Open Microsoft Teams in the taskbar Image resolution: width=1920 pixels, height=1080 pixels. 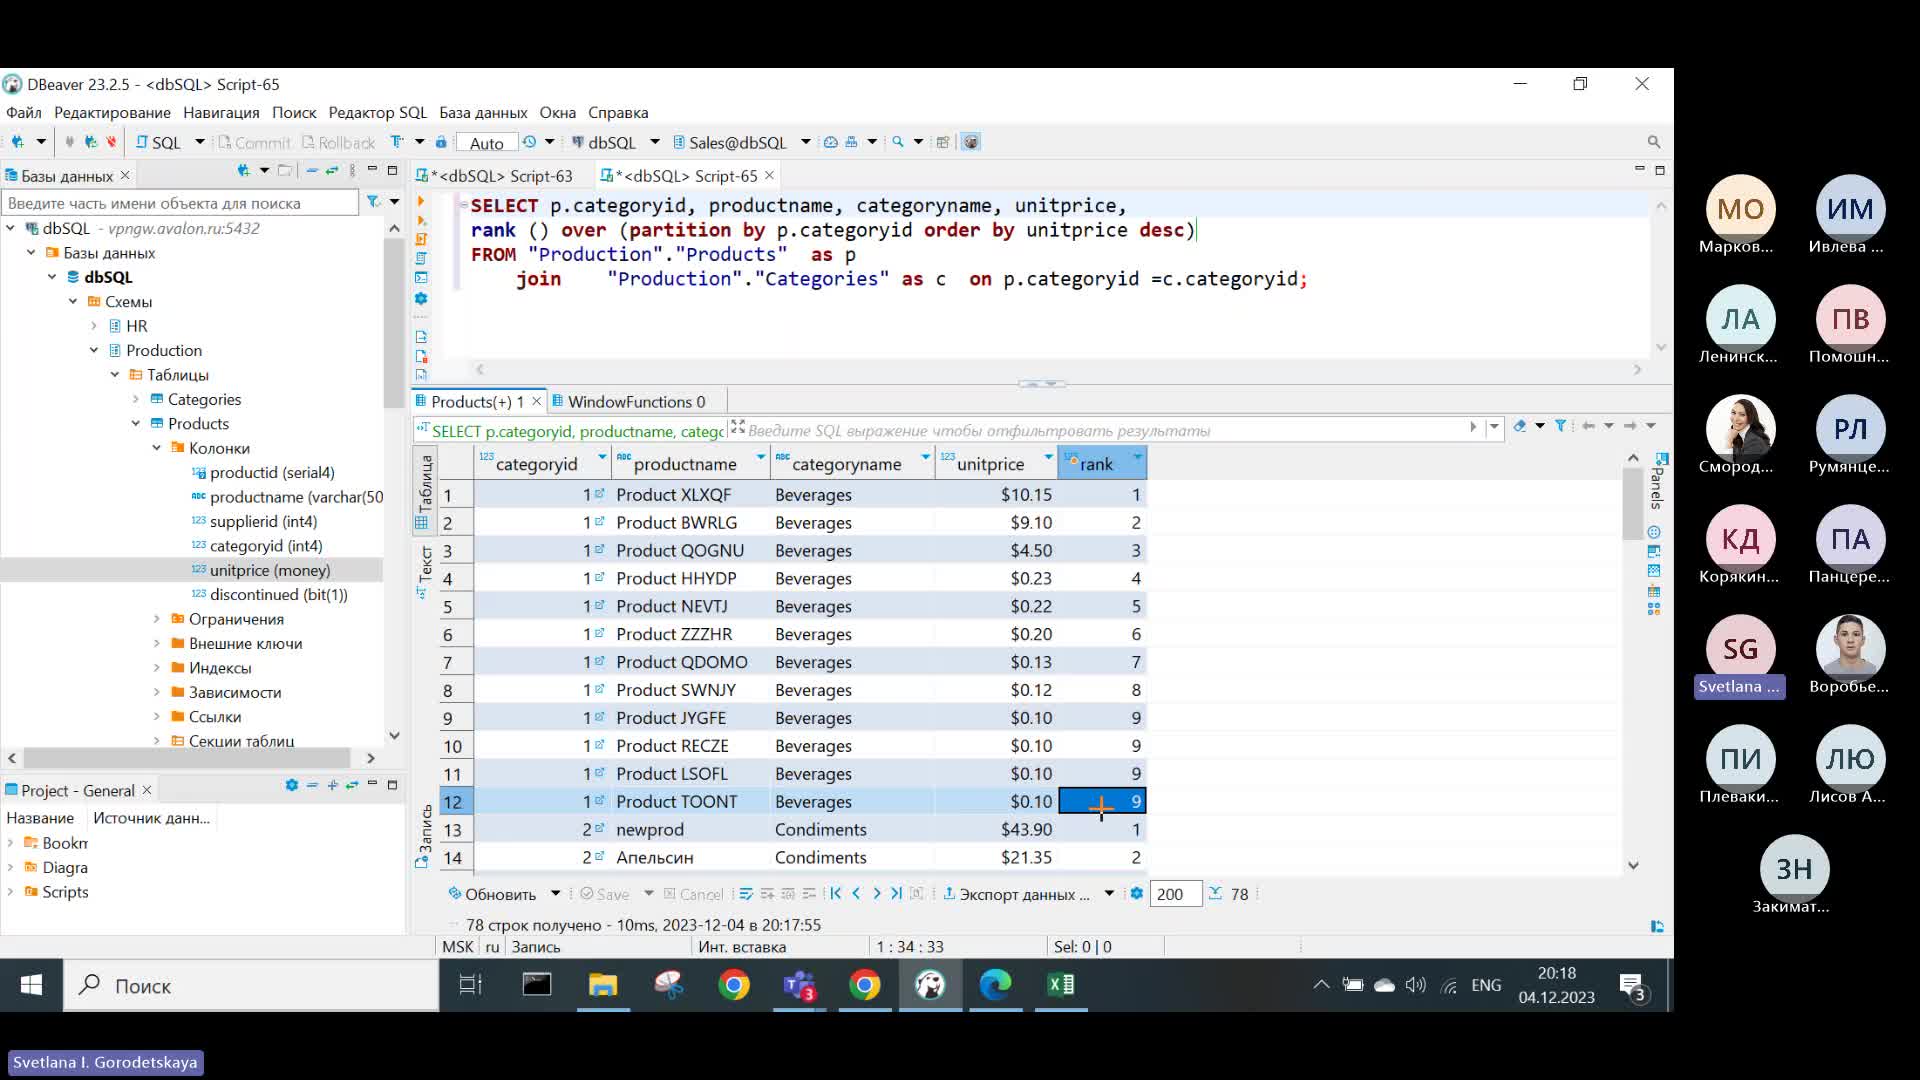click(x=800, y=986)
